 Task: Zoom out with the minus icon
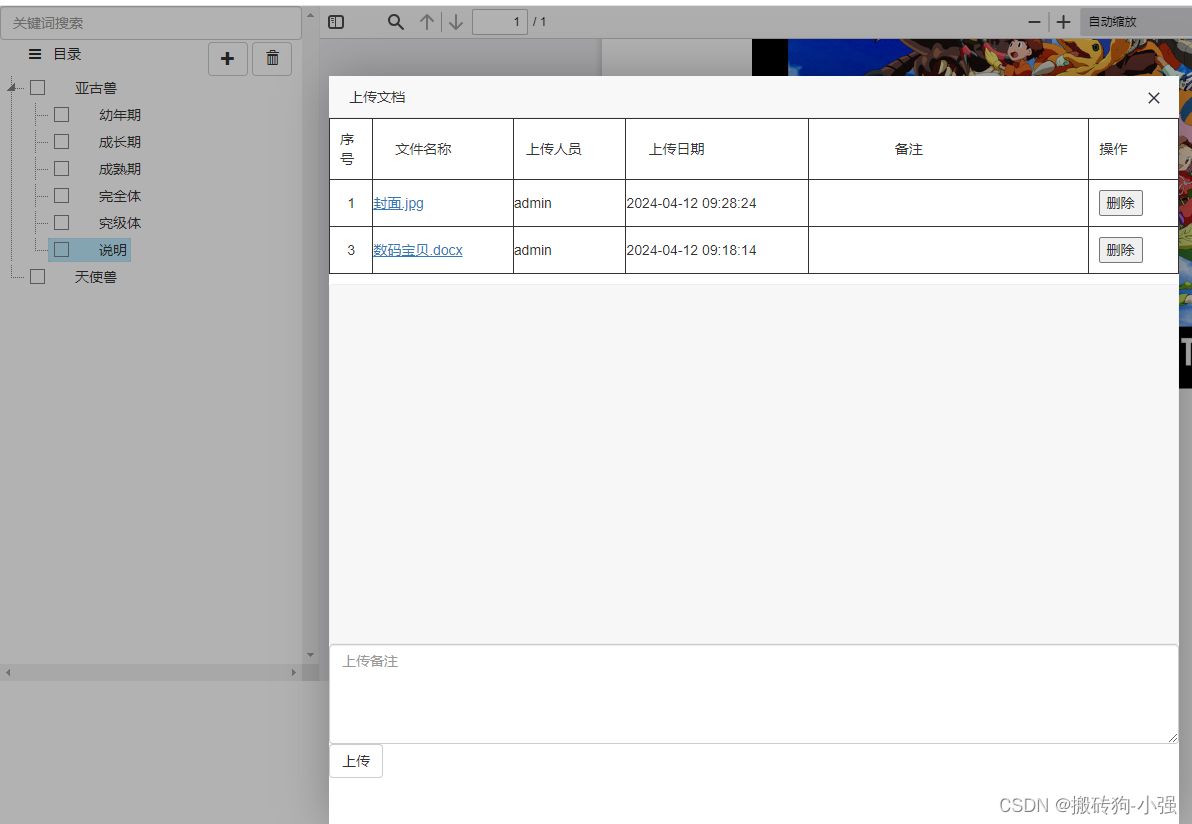[x=1035, y=22]
